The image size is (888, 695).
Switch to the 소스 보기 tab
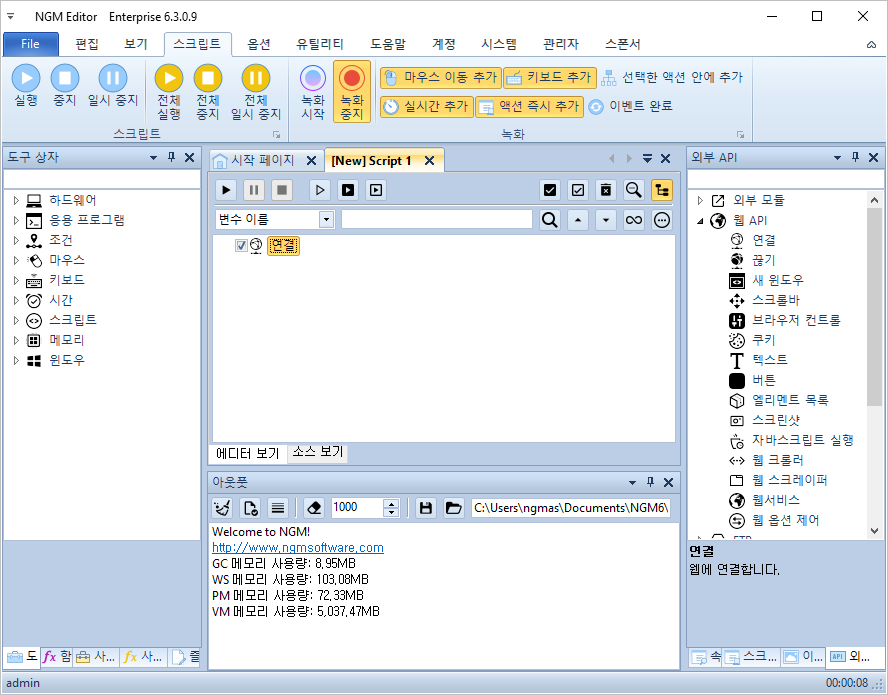[318, 452]
